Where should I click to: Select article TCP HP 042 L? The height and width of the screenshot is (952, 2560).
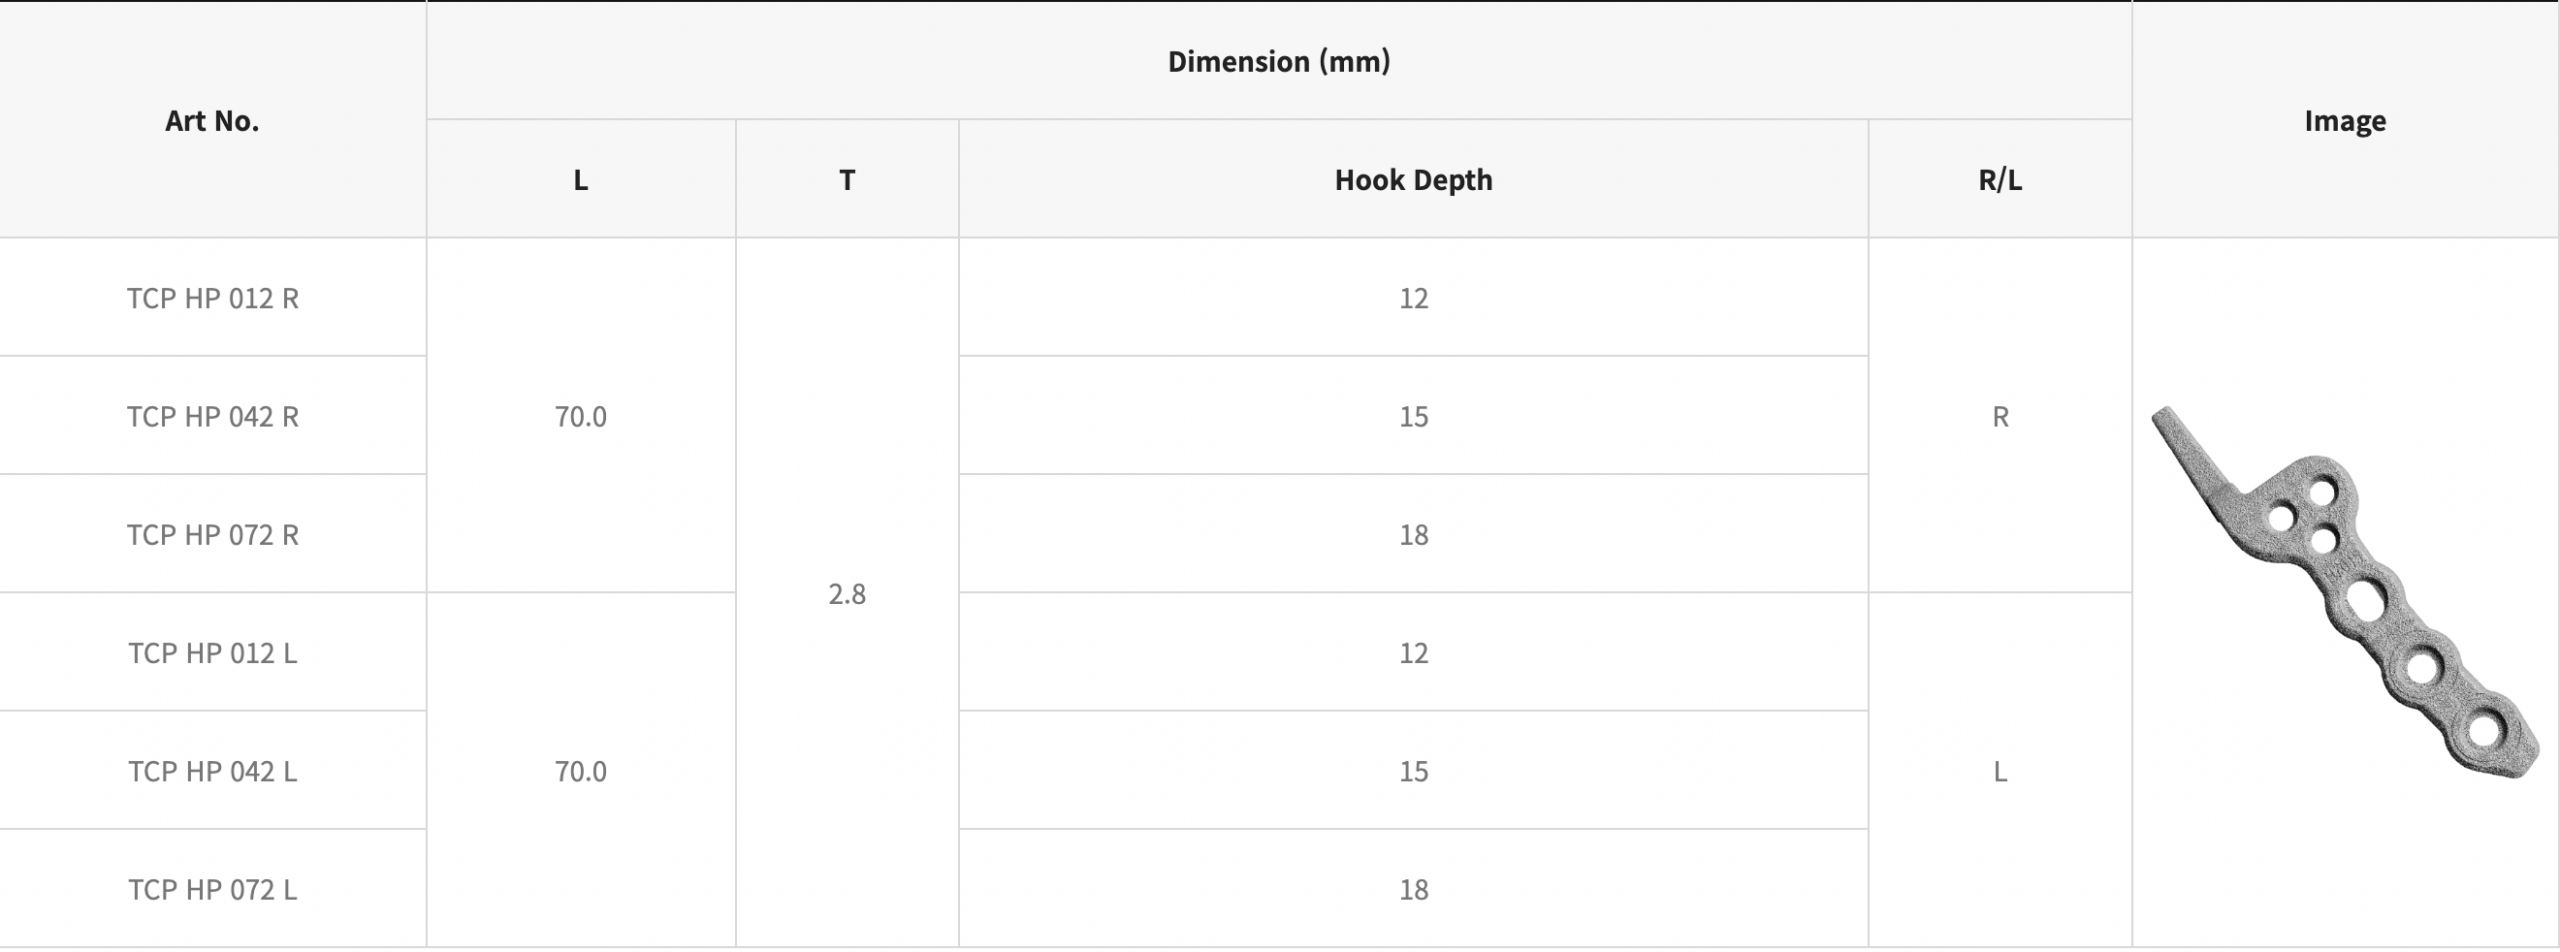tap(213, 771)
